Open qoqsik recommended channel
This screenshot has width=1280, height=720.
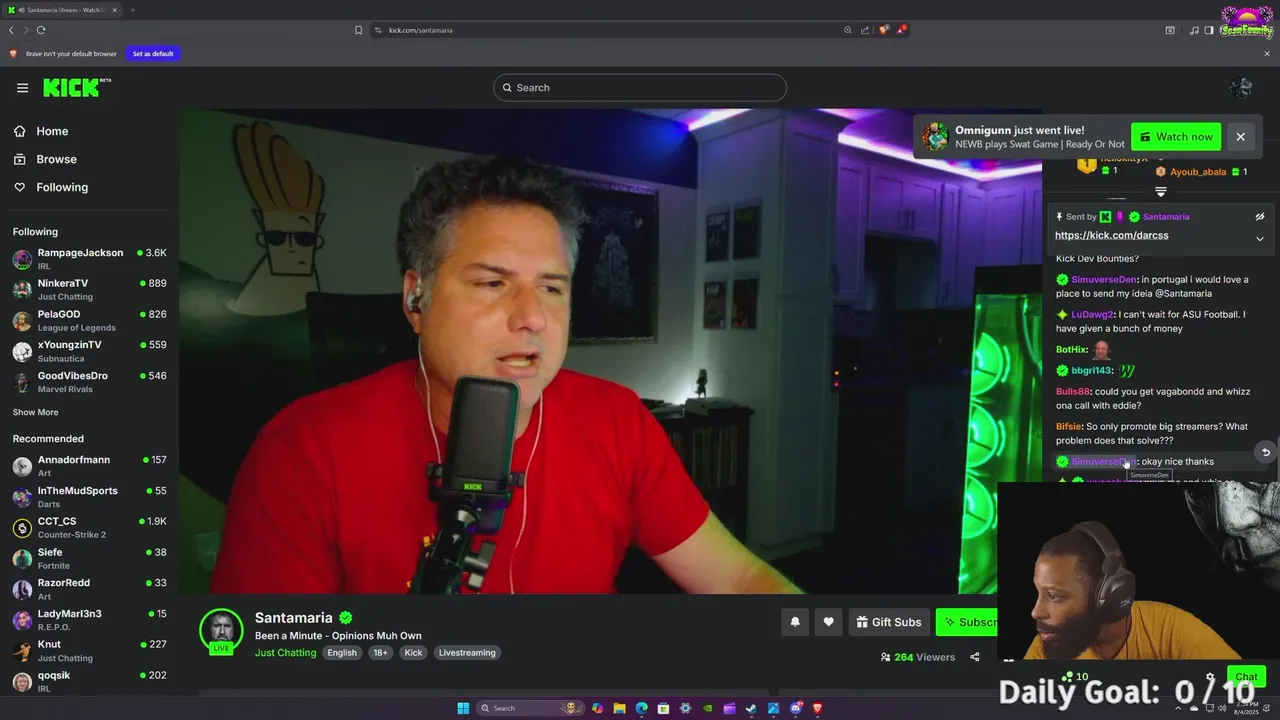[x=89, y=682]
